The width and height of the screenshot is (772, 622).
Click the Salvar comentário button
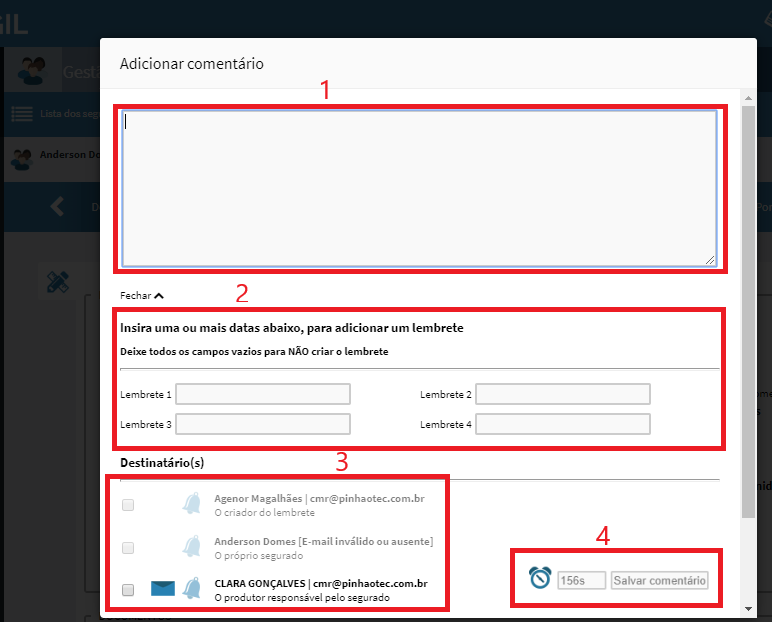(660, 580)
